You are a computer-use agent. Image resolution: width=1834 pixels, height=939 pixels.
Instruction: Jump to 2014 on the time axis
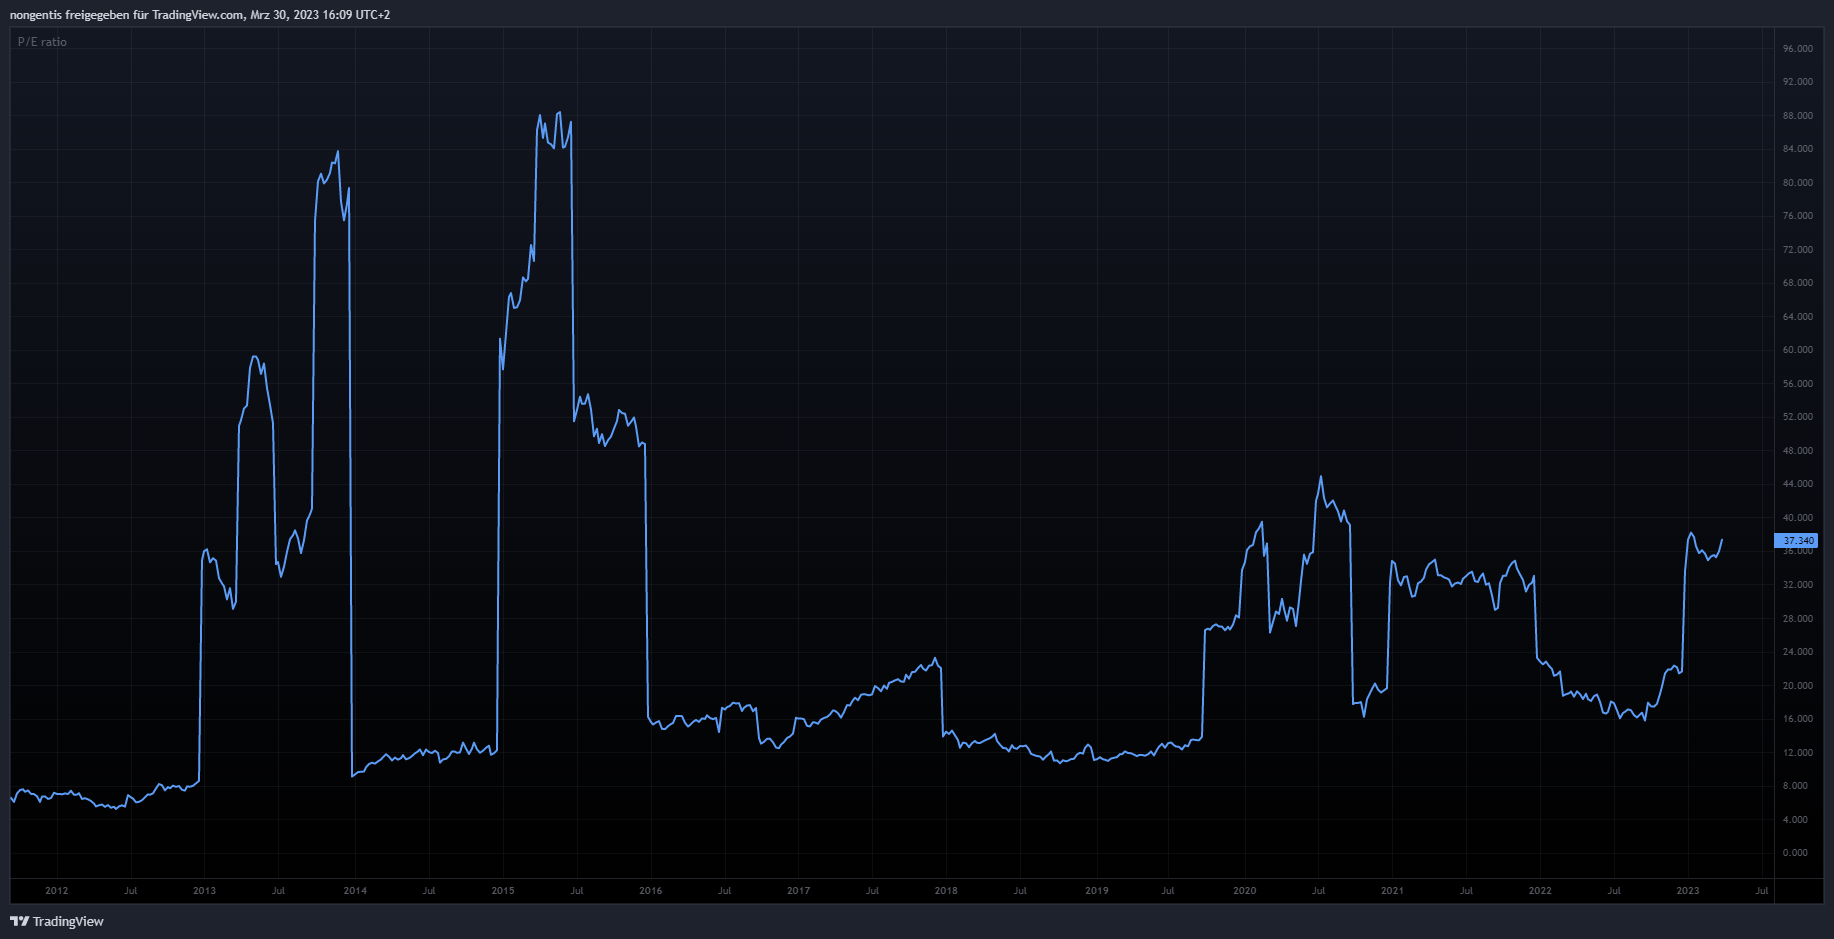pos(355,890)
